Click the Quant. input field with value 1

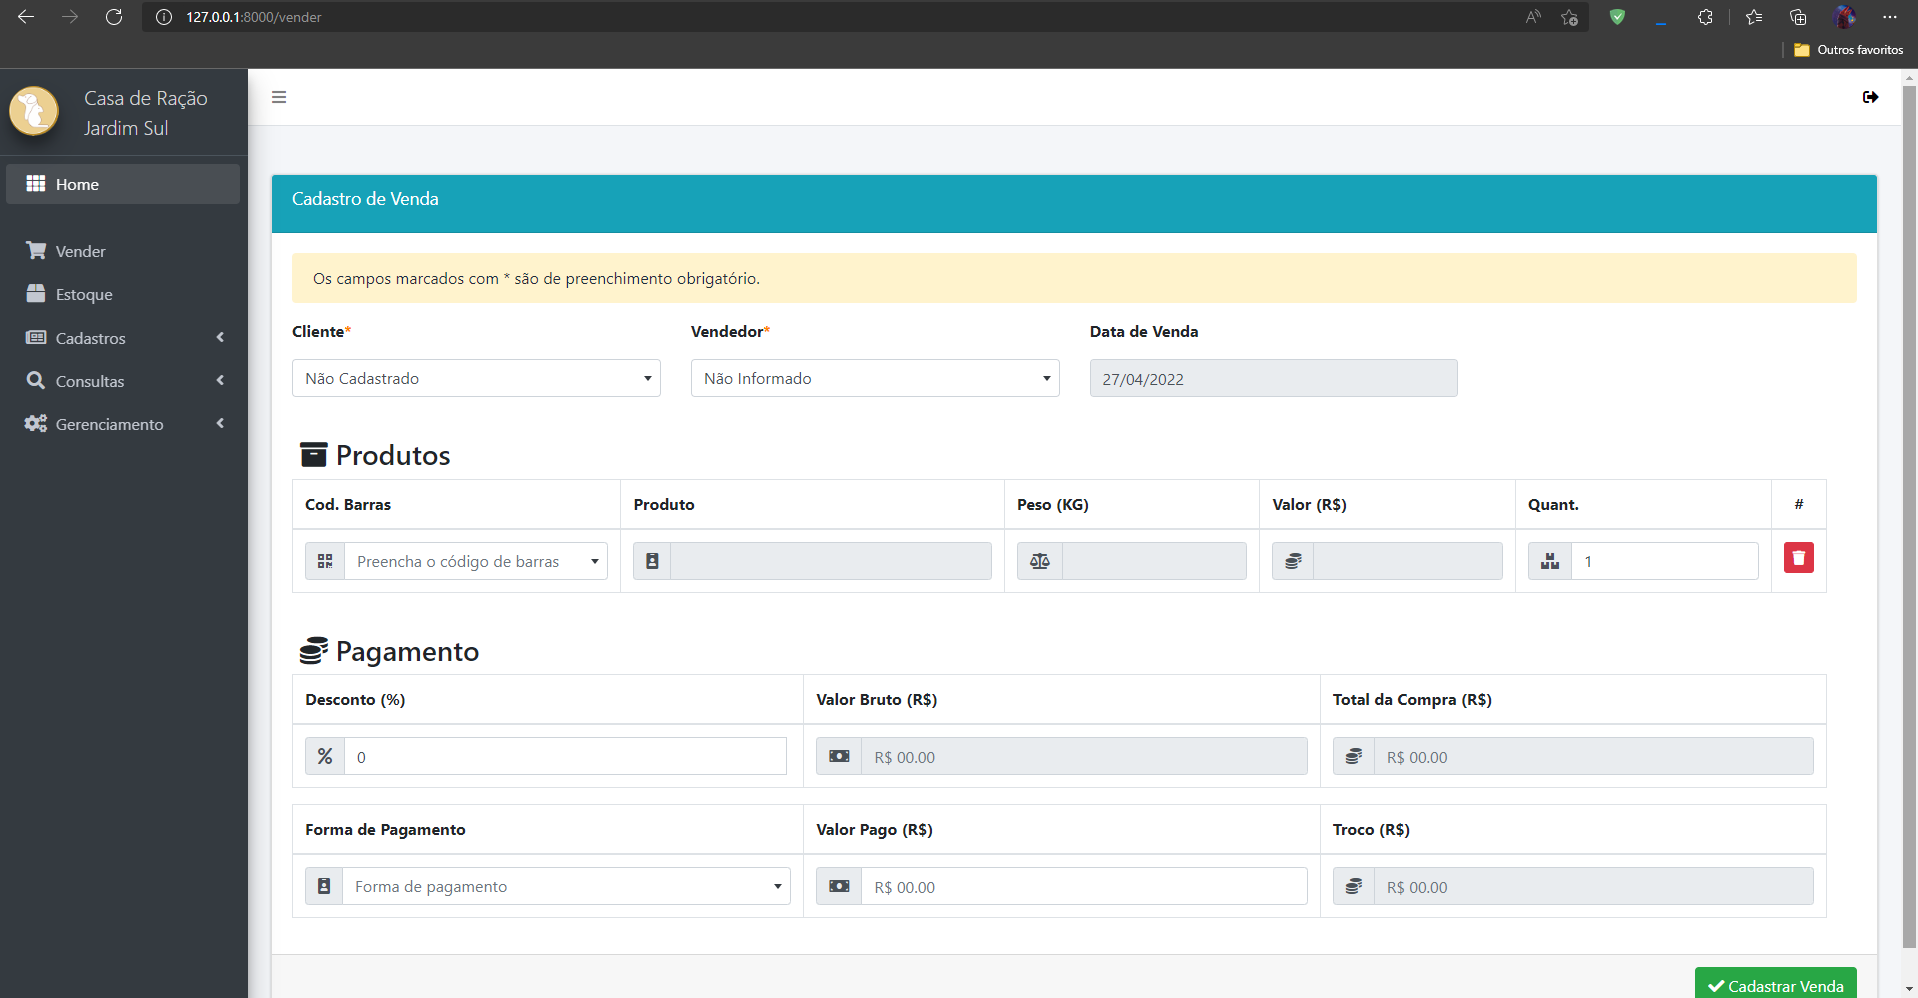click(1665, 561)
